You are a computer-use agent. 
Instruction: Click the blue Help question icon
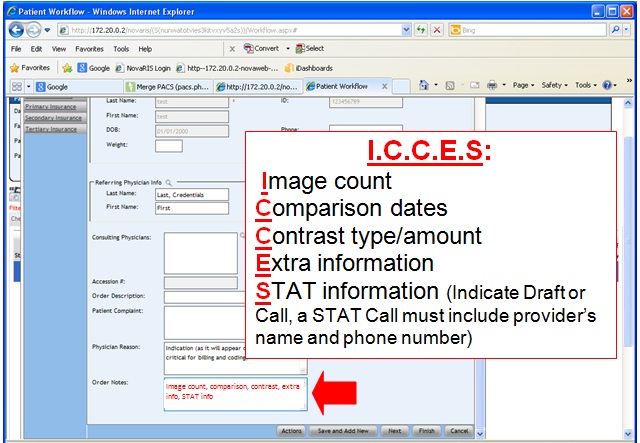(607, 85)
